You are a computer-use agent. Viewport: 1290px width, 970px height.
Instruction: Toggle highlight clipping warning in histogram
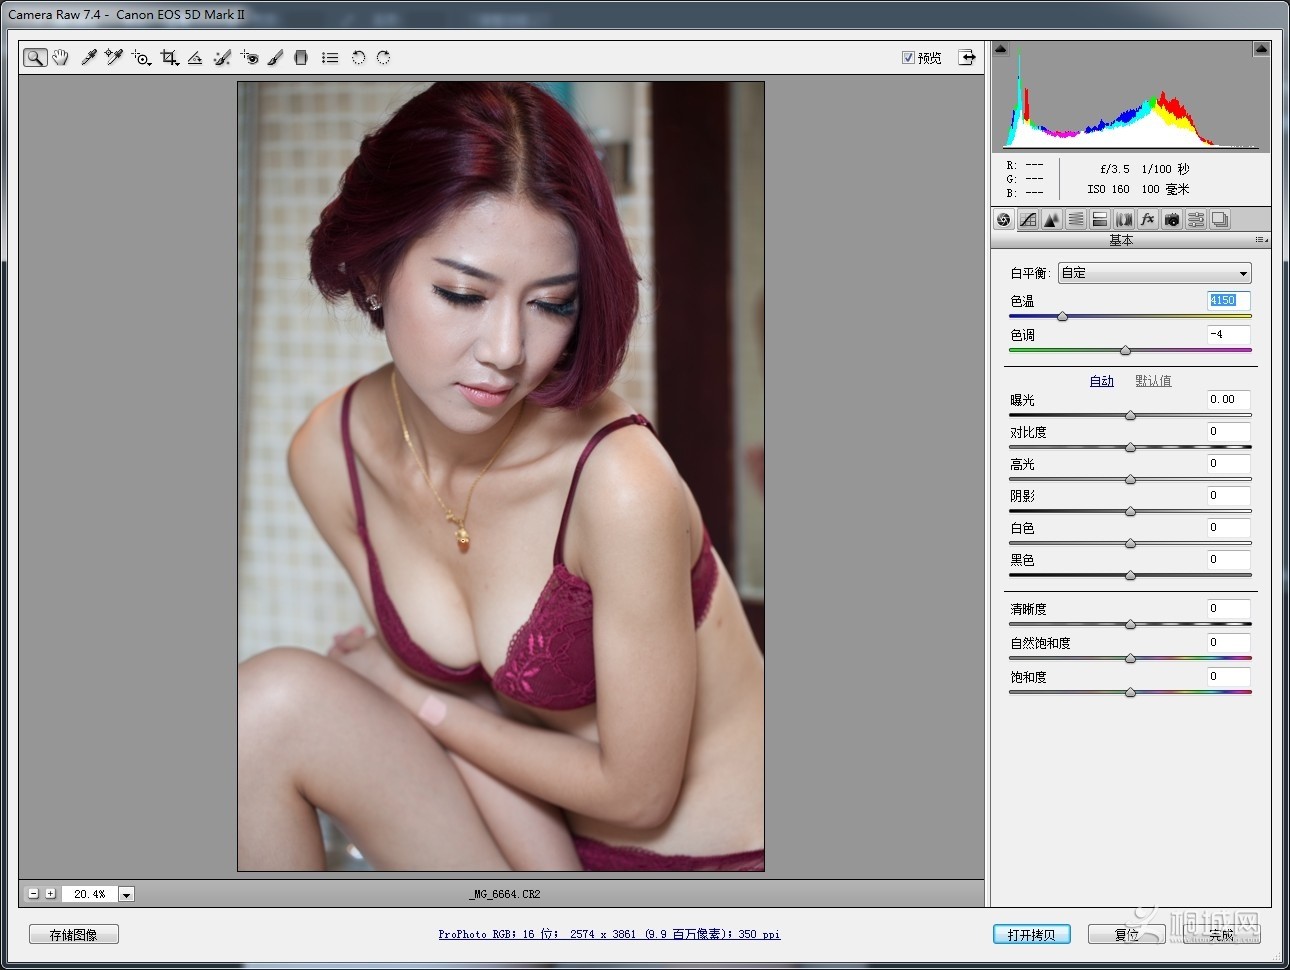tap(1261, 49)
